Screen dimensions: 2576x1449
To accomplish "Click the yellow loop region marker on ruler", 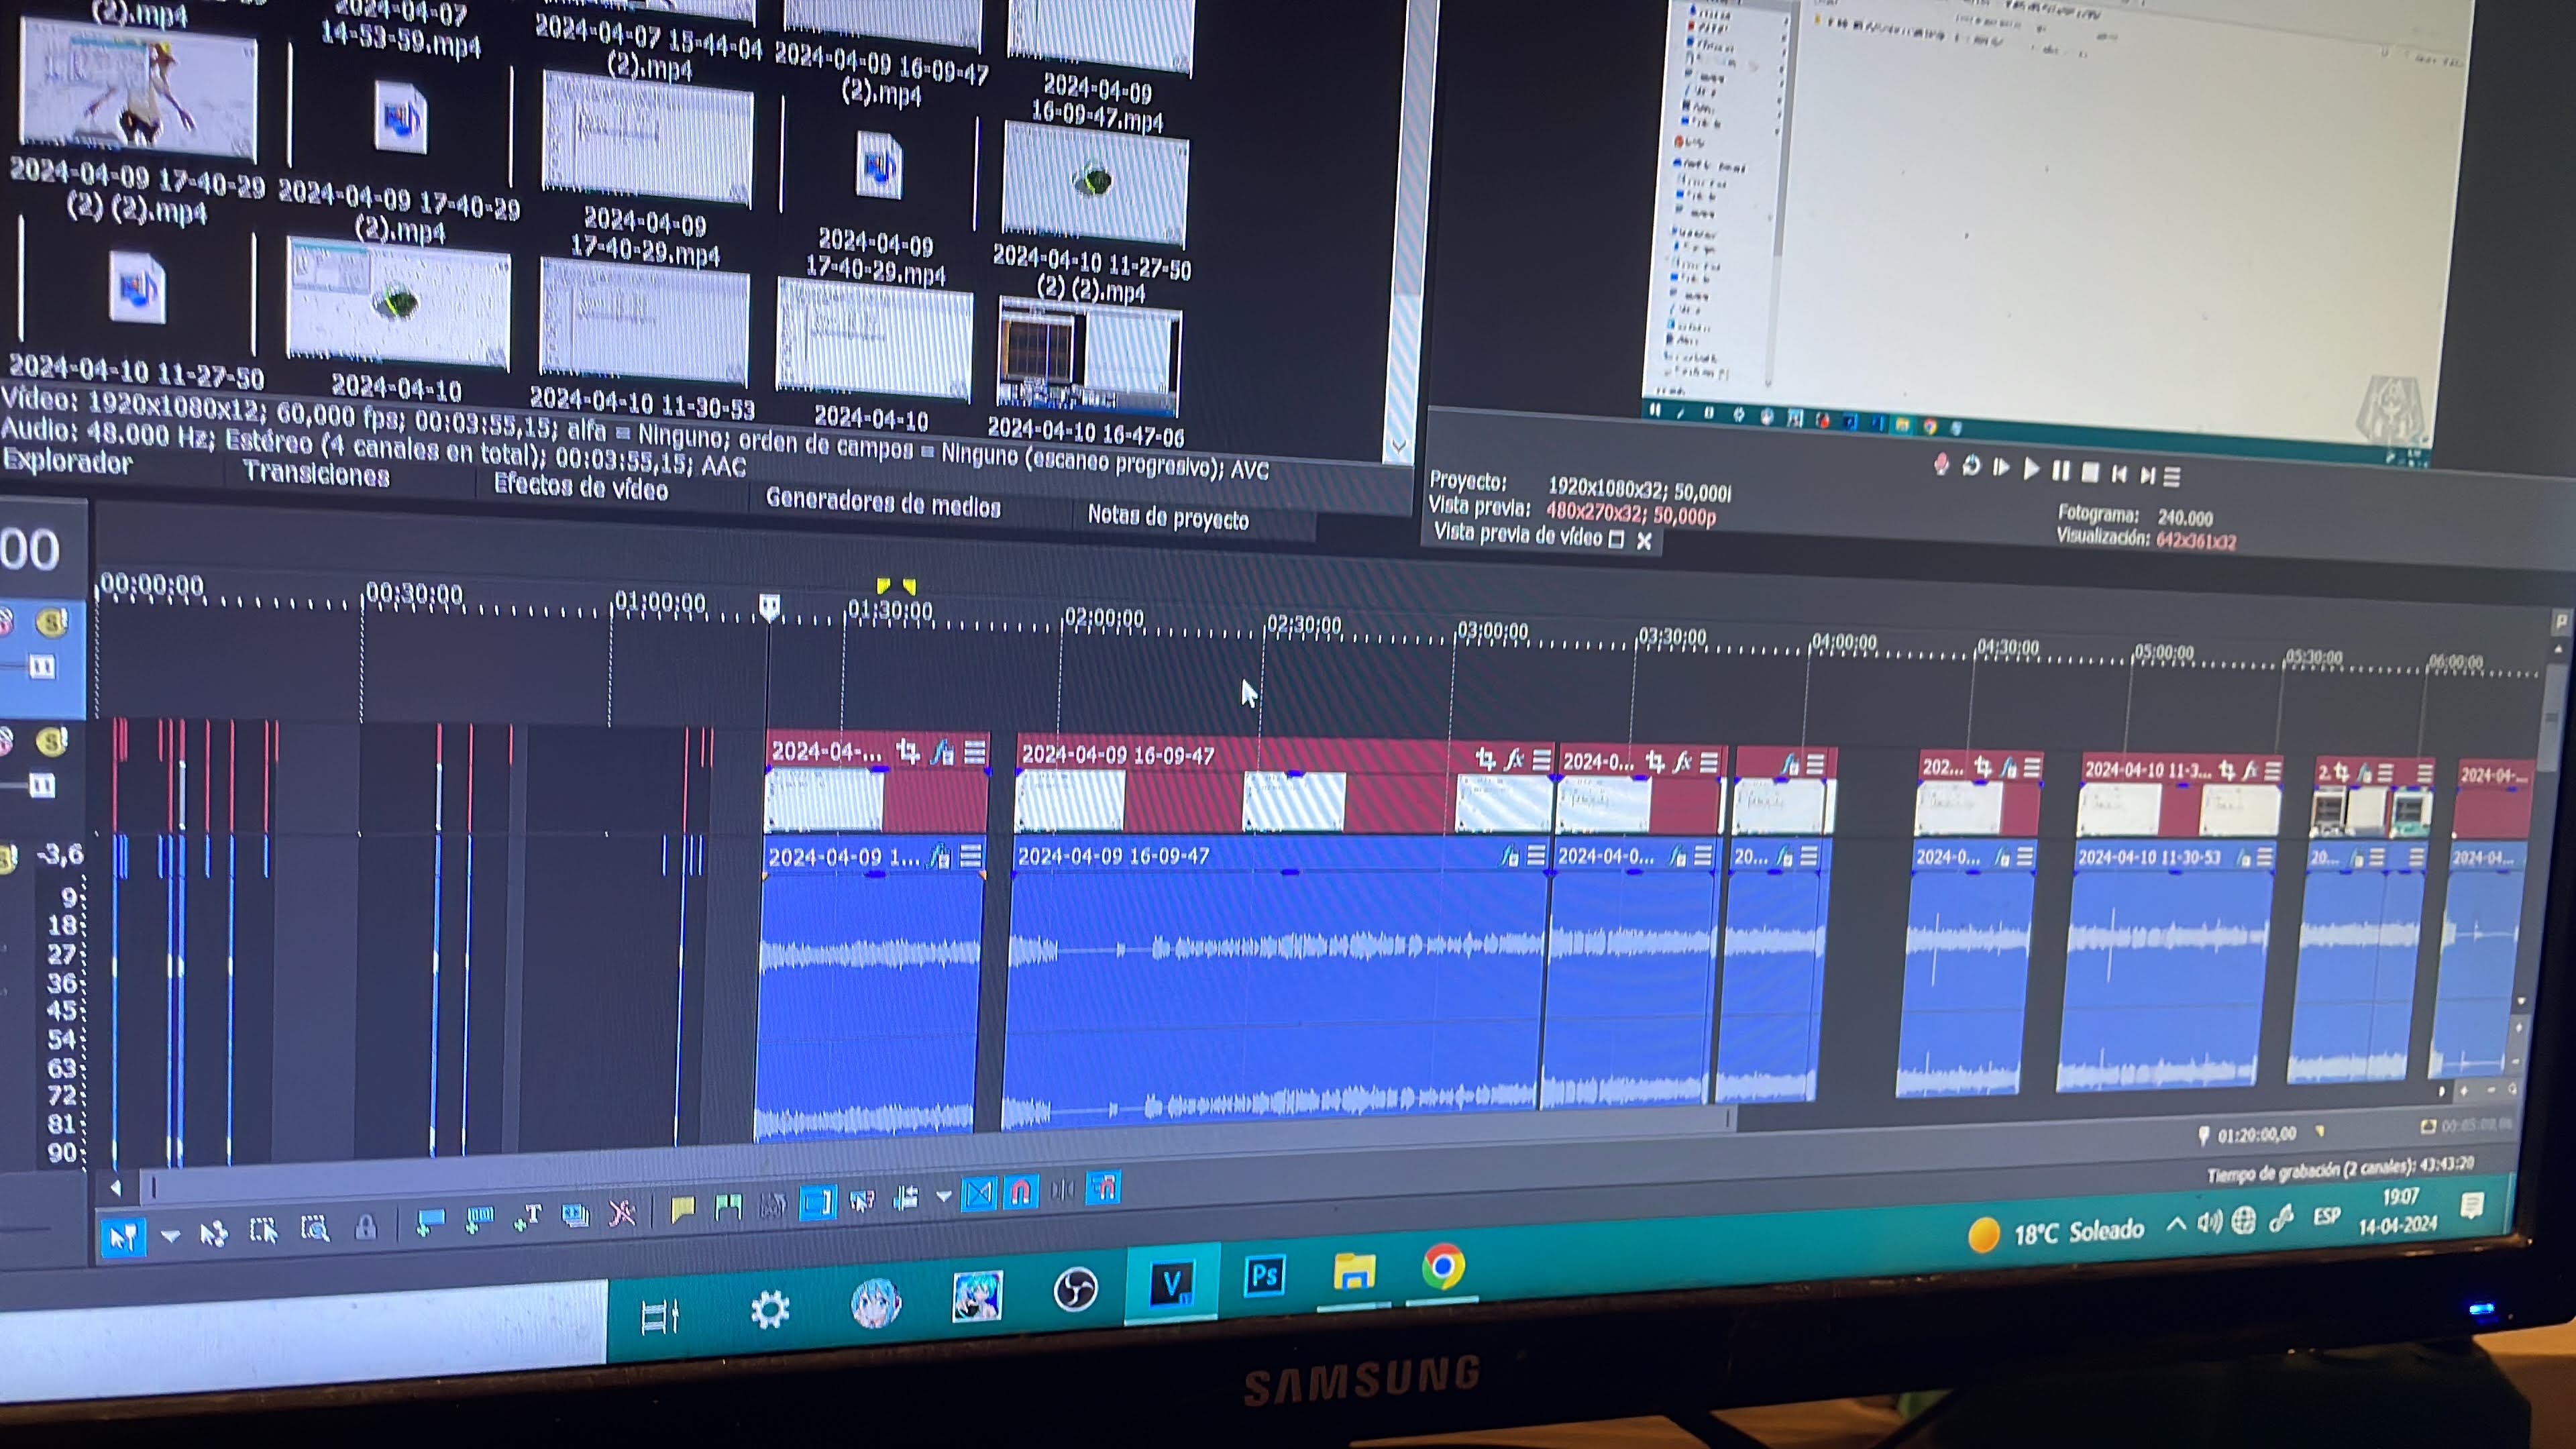I will point(896,586).
